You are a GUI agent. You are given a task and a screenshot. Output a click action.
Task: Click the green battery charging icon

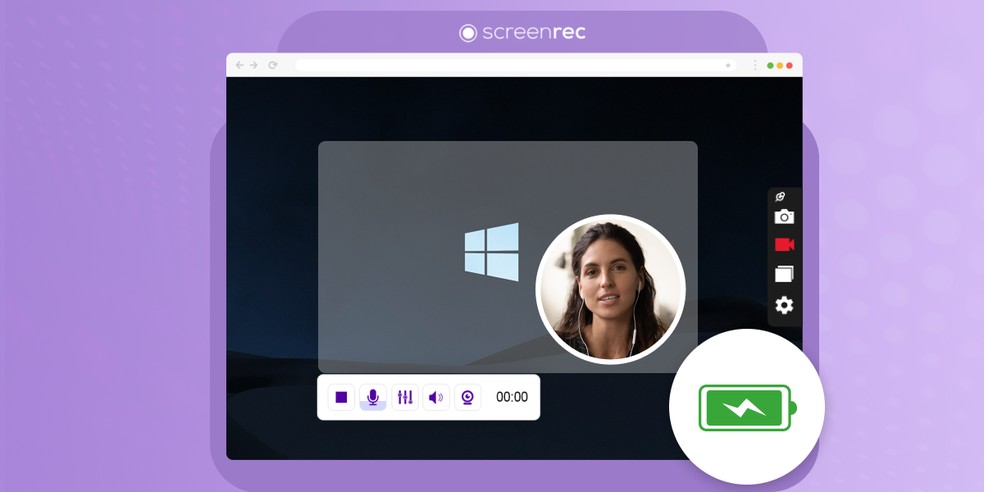[747, 408]
